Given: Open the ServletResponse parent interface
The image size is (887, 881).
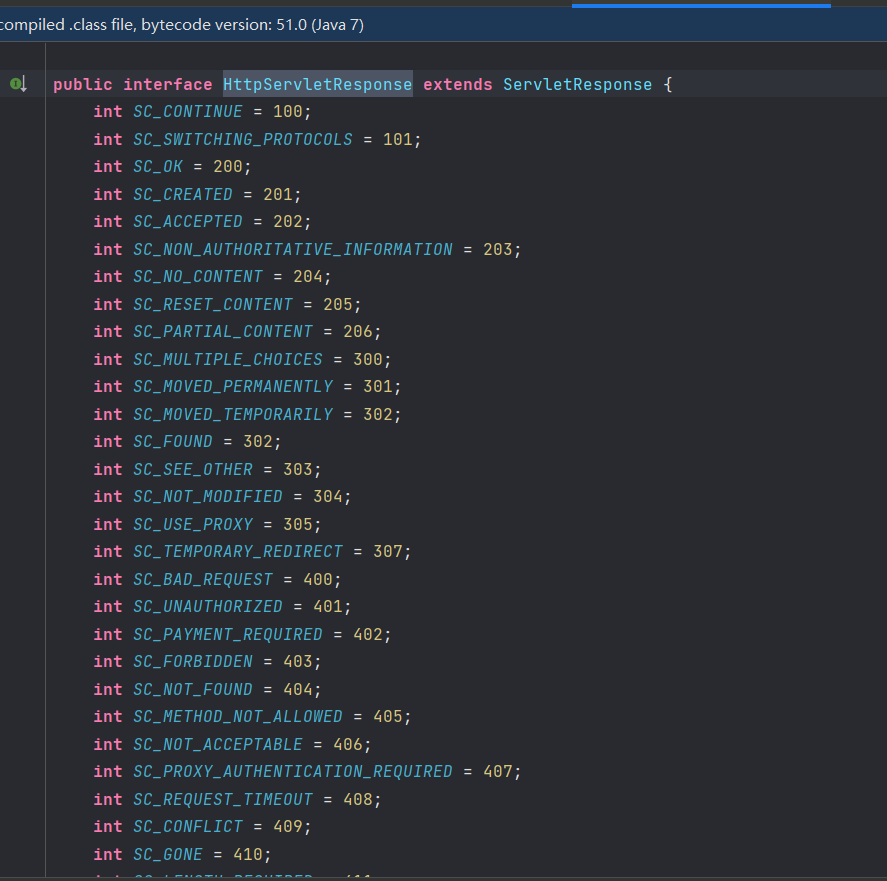Looking at the screenshot, I should tap(577, 84).
